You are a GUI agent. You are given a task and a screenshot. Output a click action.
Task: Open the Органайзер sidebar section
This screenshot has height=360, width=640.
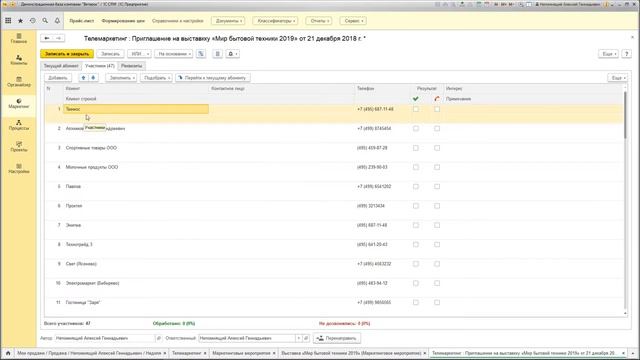[19, 82]
